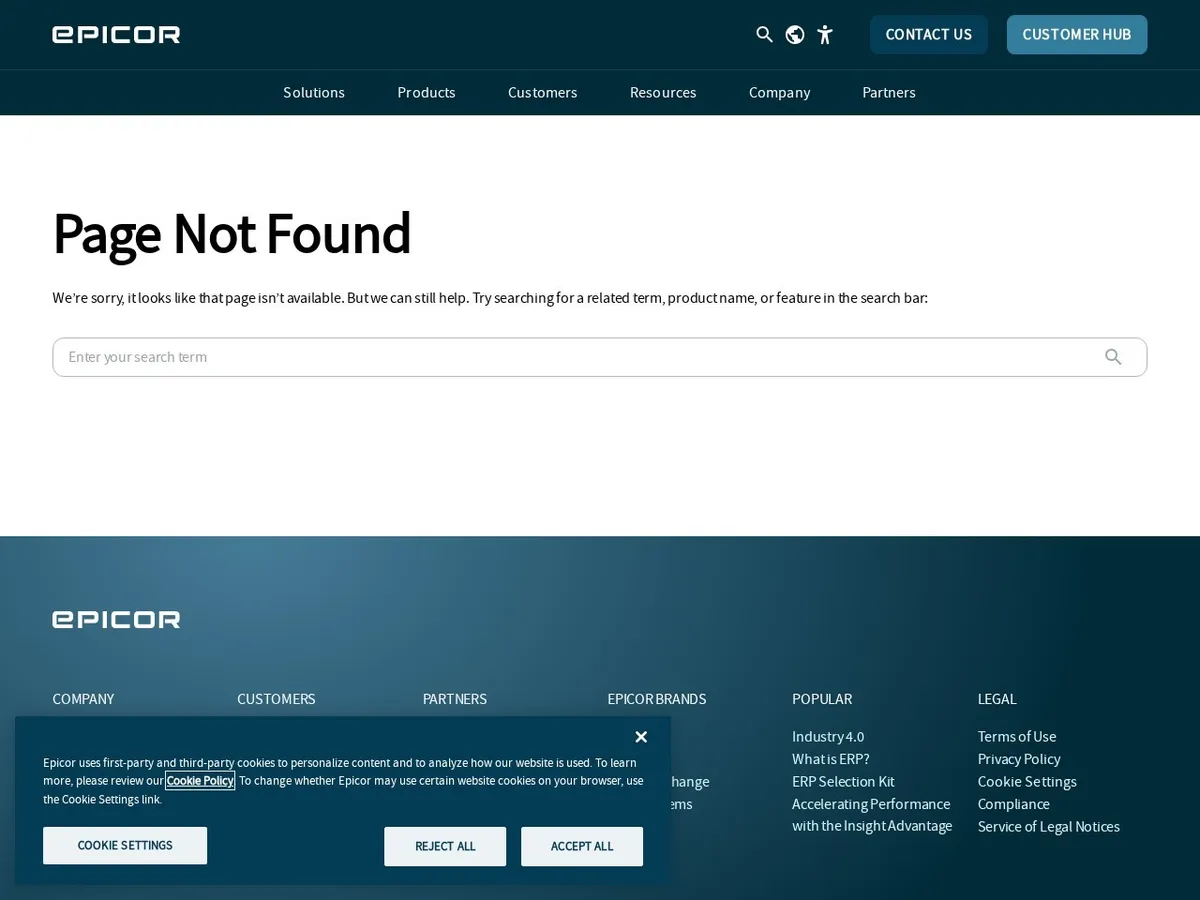Click the LEGAL footer heading
Image resolution: width=1200 pixels, height=900 pixels.
pos(997,699)
